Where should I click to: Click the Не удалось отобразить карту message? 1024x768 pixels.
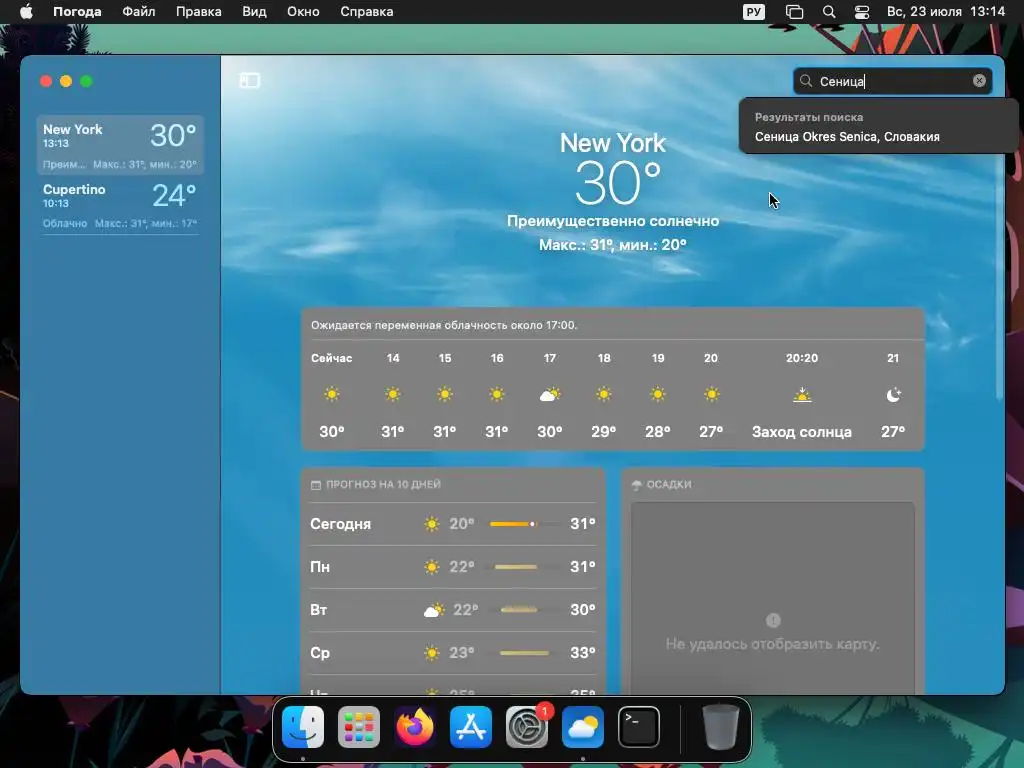[773, 644]
